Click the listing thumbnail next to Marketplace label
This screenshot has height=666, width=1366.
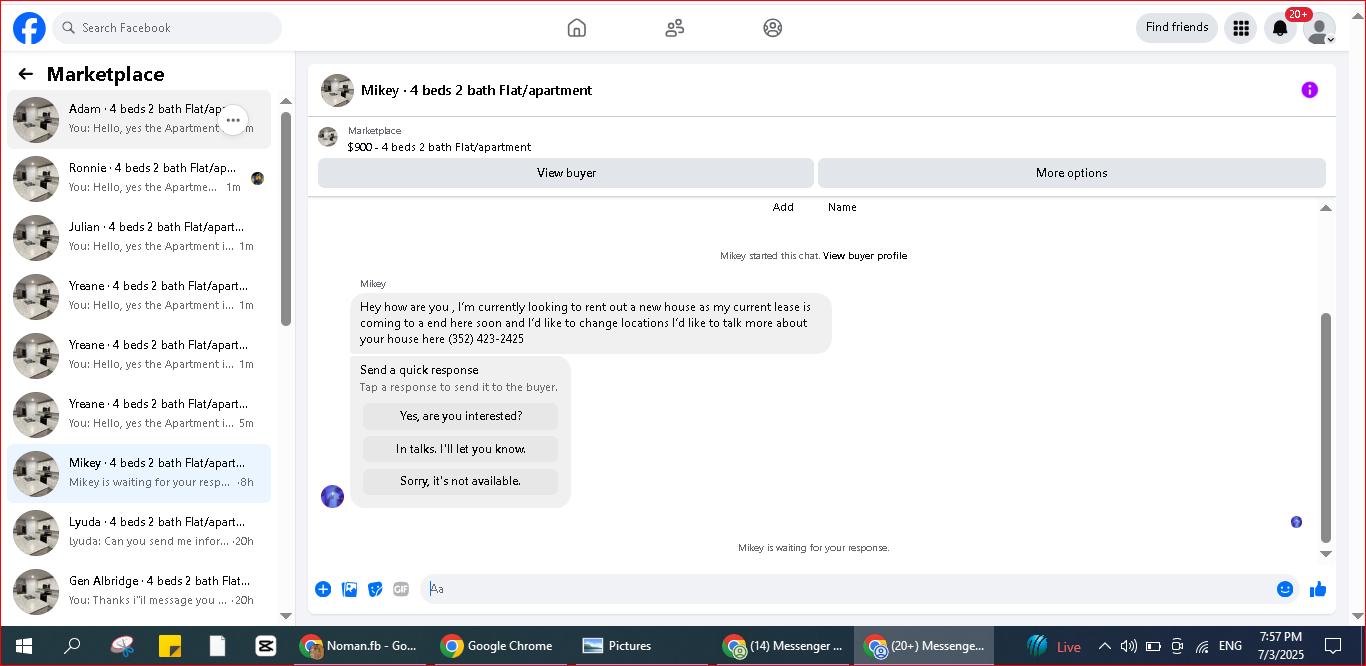pyautogui.click(x=327, y=137)
